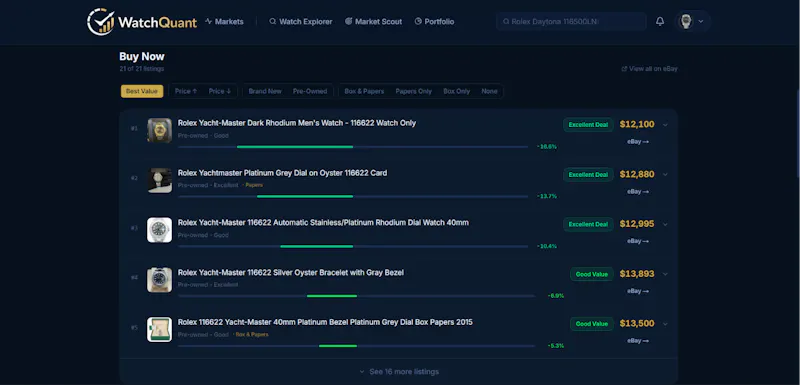
Task: Filter listings by Brand New
Action: (x=265, y=91)
